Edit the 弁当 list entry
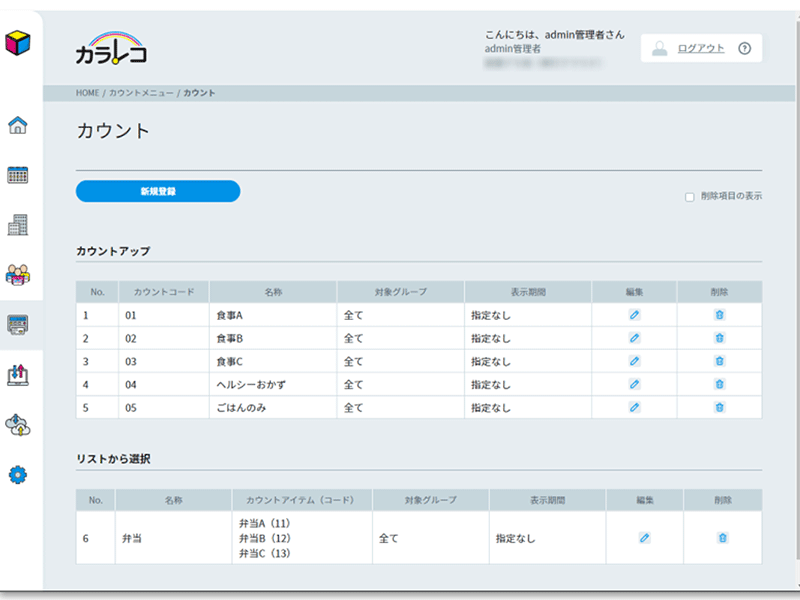800x600 pixels. (x=644, y=538)
